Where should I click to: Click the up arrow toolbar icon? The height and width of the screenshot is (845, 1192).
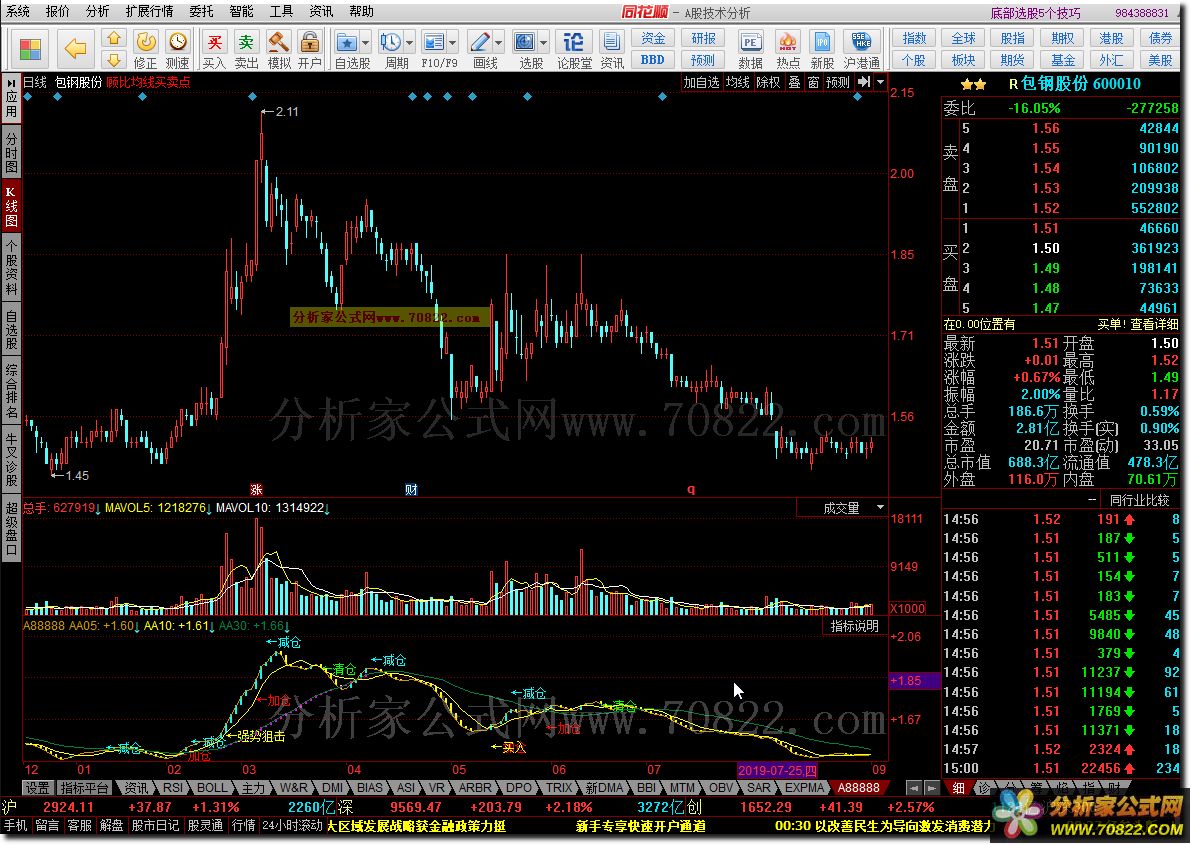(113, 38)
